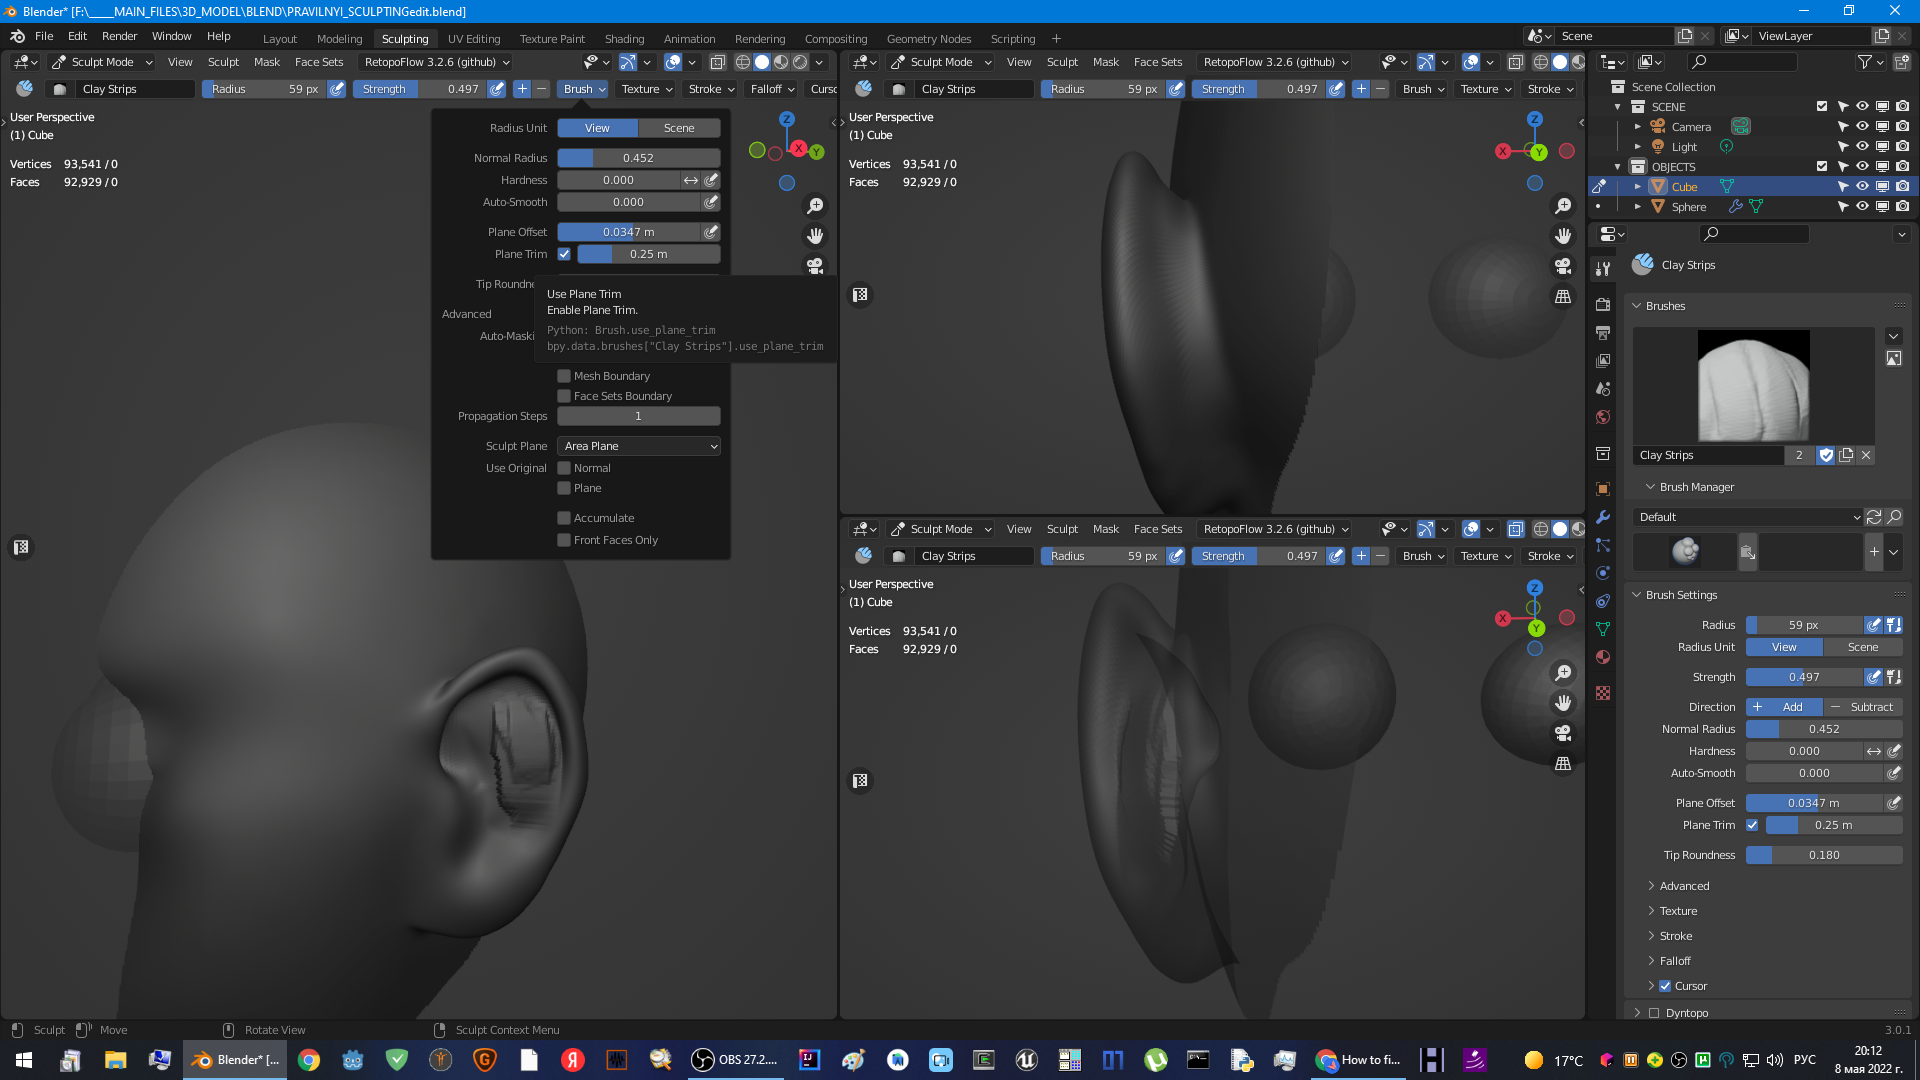
Task: Open the Material properties tab icon
Action: pyautogui.click(x=1603, y=657)
